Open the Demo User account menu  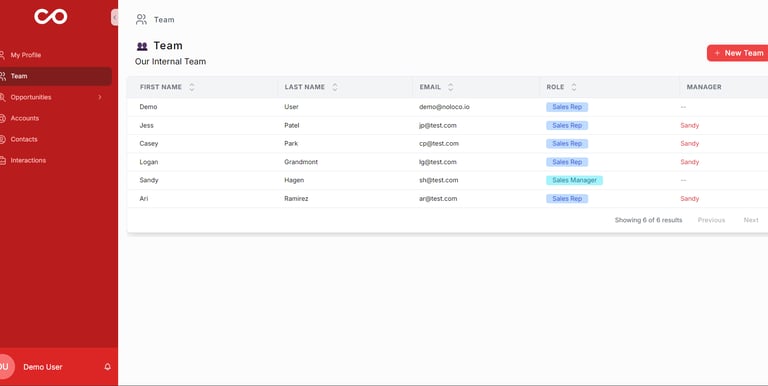coord(43,367)
